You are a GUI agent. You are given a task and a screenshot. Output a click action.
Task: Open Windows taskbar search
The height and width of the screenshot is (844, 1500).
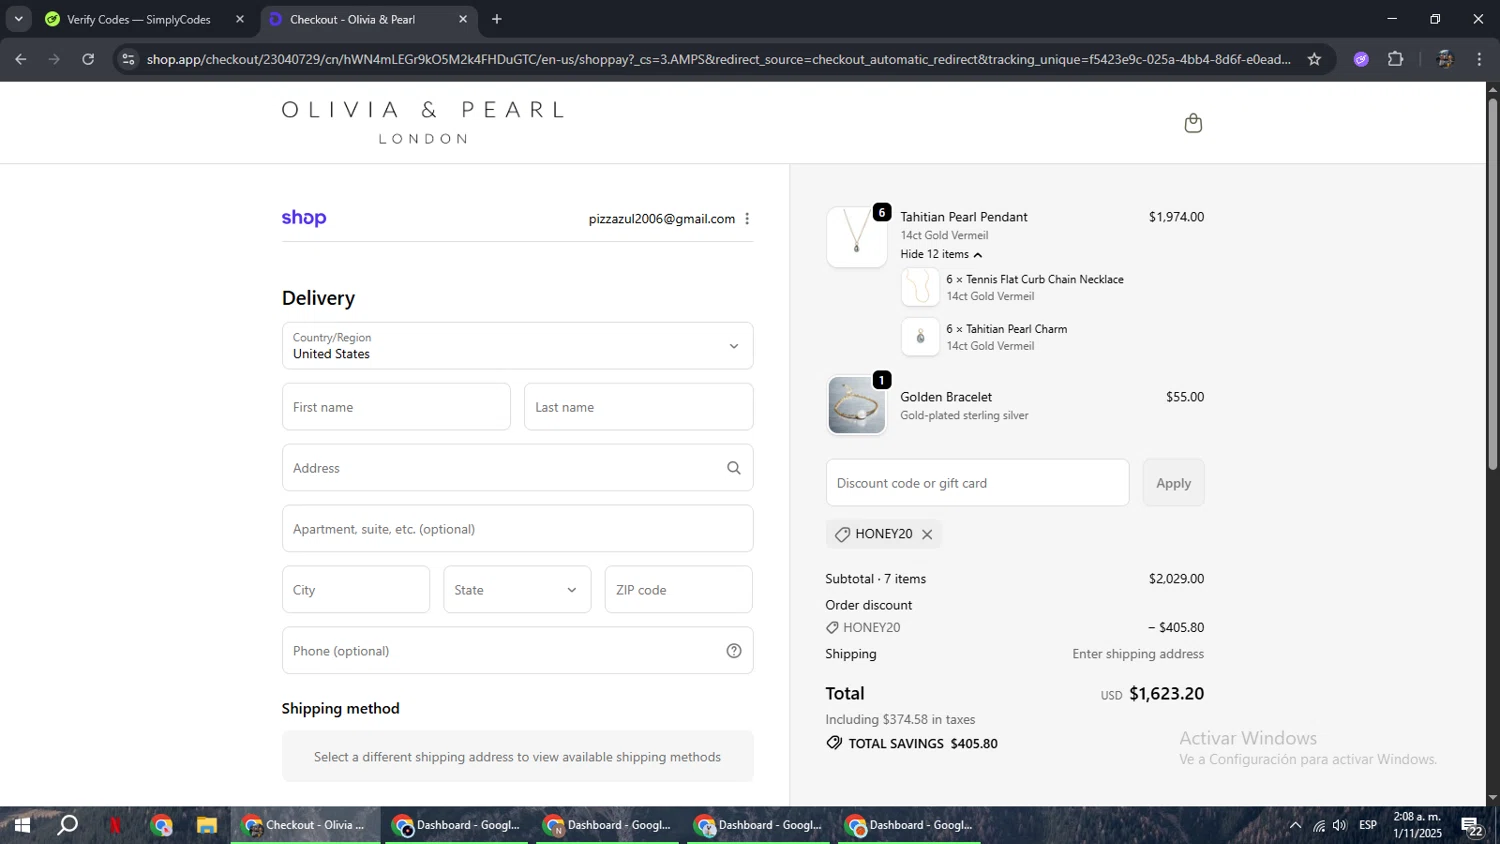(67, 826)
